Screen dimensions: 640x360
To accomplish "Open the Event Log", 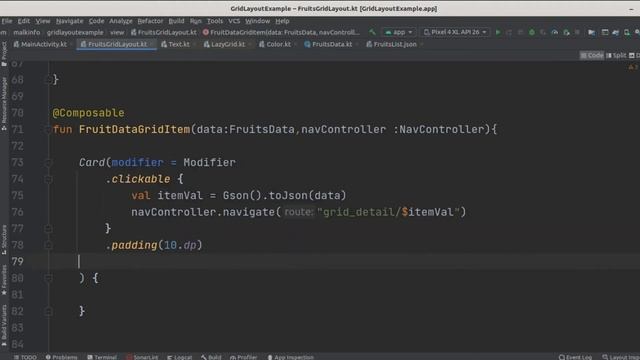I will tap(576, 357).
